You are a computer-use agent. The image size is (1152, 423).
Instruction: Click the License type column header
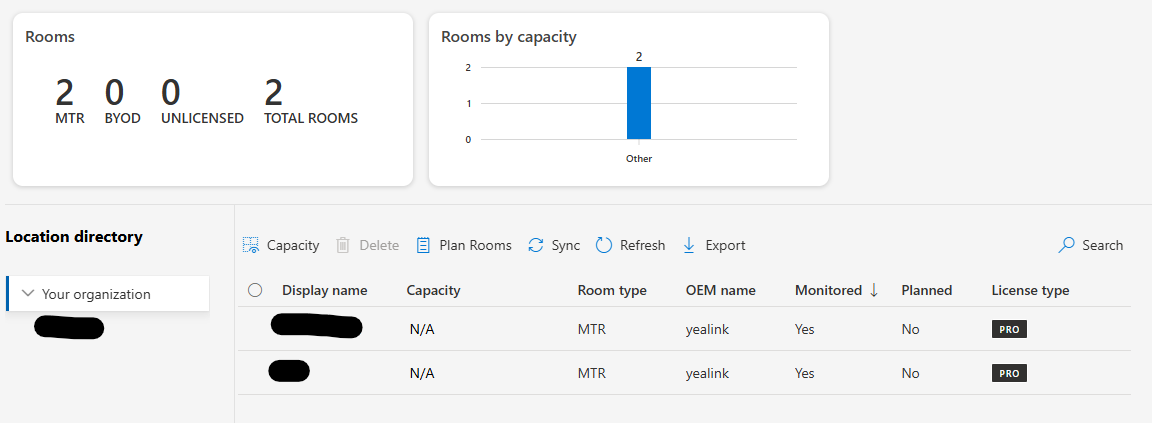(1030, 290)
